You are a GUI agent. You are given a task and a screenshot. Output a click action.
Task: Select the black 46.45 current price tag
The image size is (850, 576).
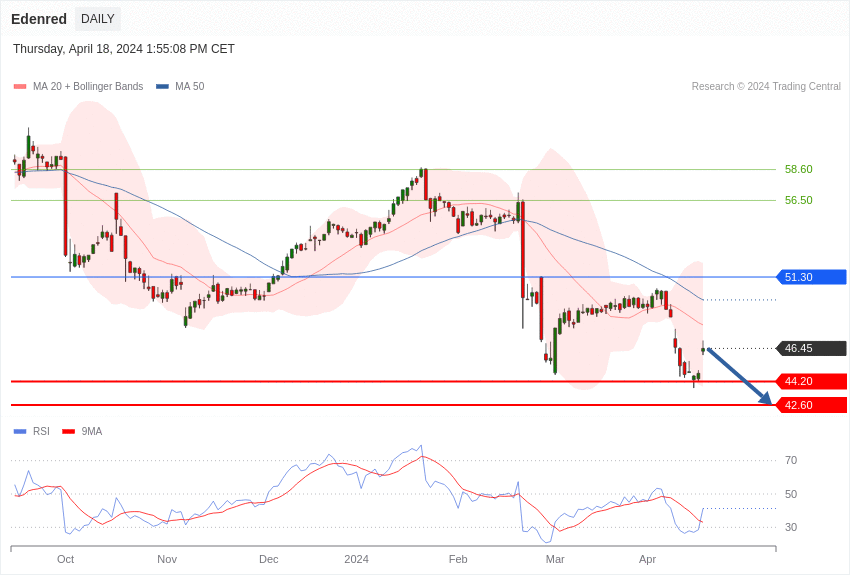click(811, 349)
